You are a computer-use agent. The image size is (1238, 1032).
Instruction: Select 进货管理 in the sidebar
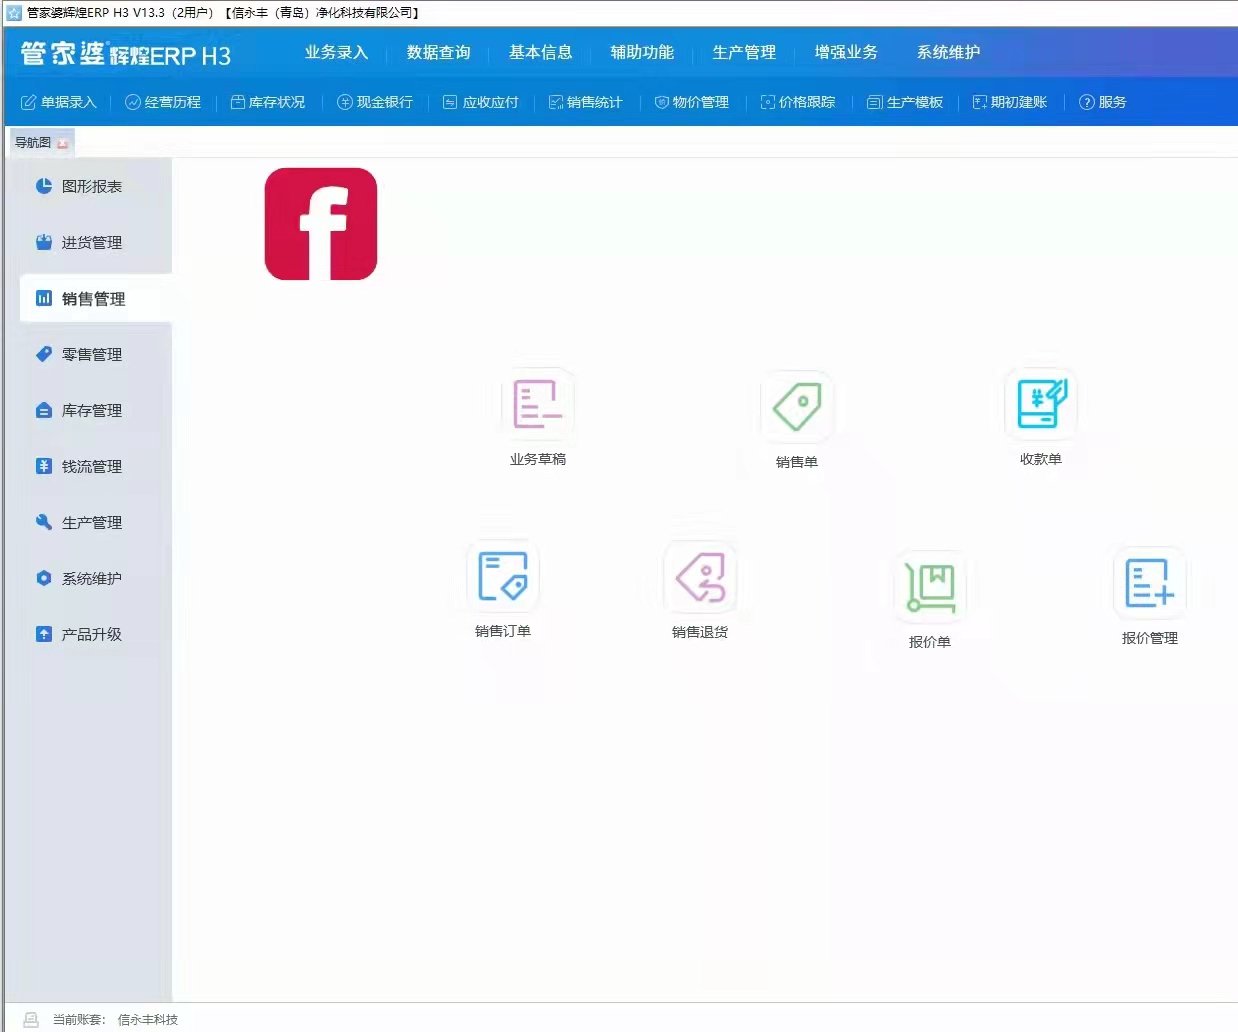91,242
